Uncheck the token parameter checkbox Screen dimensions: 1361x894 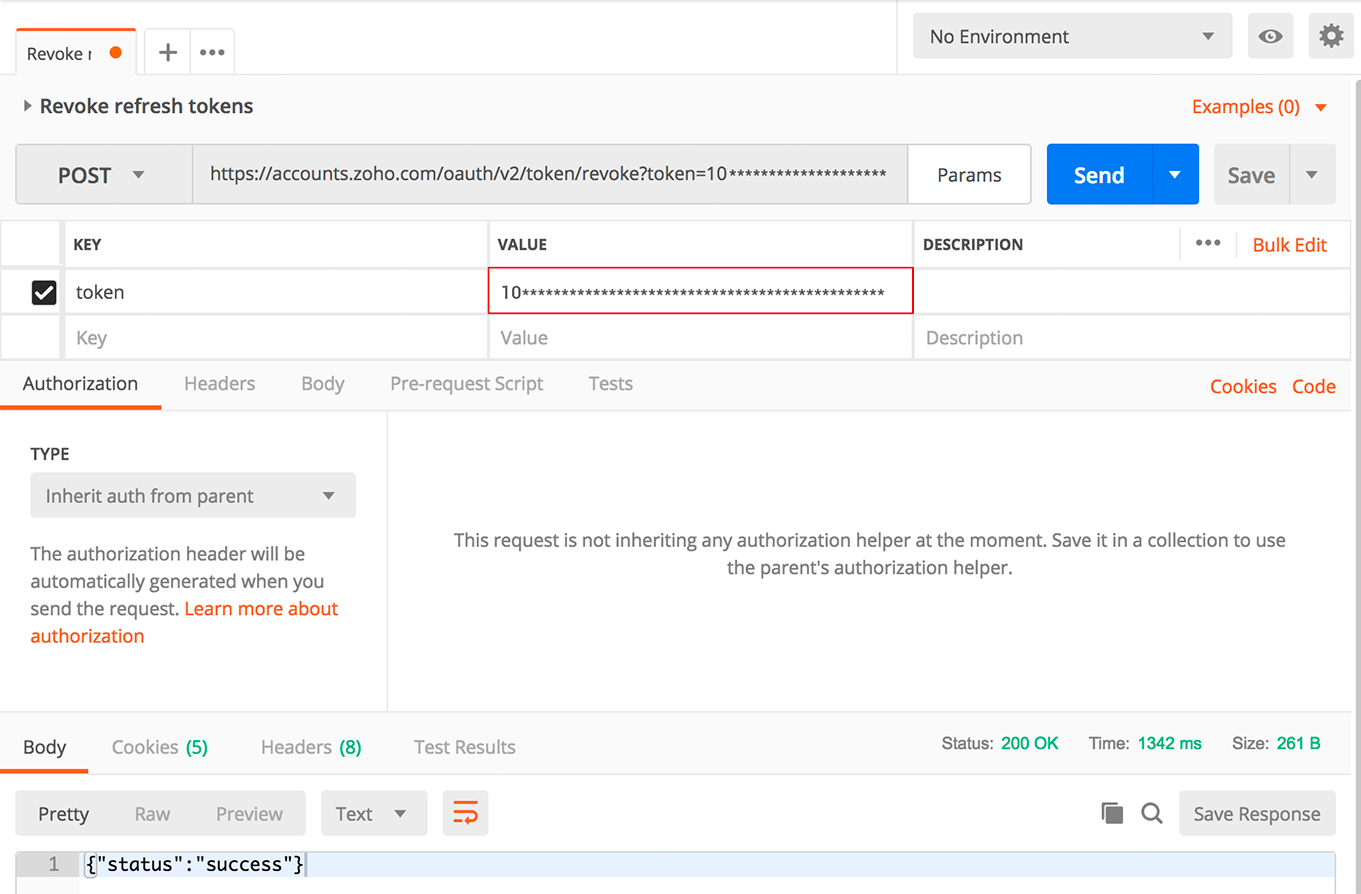44,292
